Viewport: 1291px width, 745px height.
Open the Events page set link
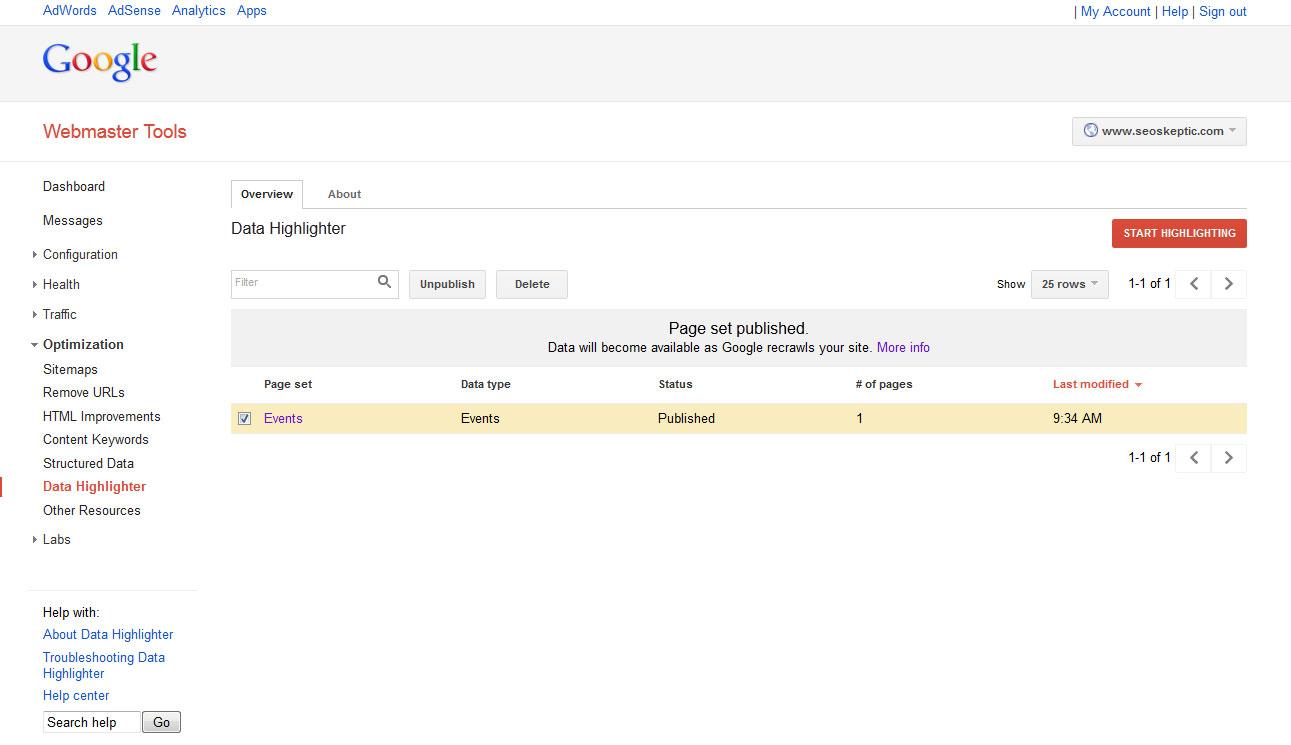(283, 419)
